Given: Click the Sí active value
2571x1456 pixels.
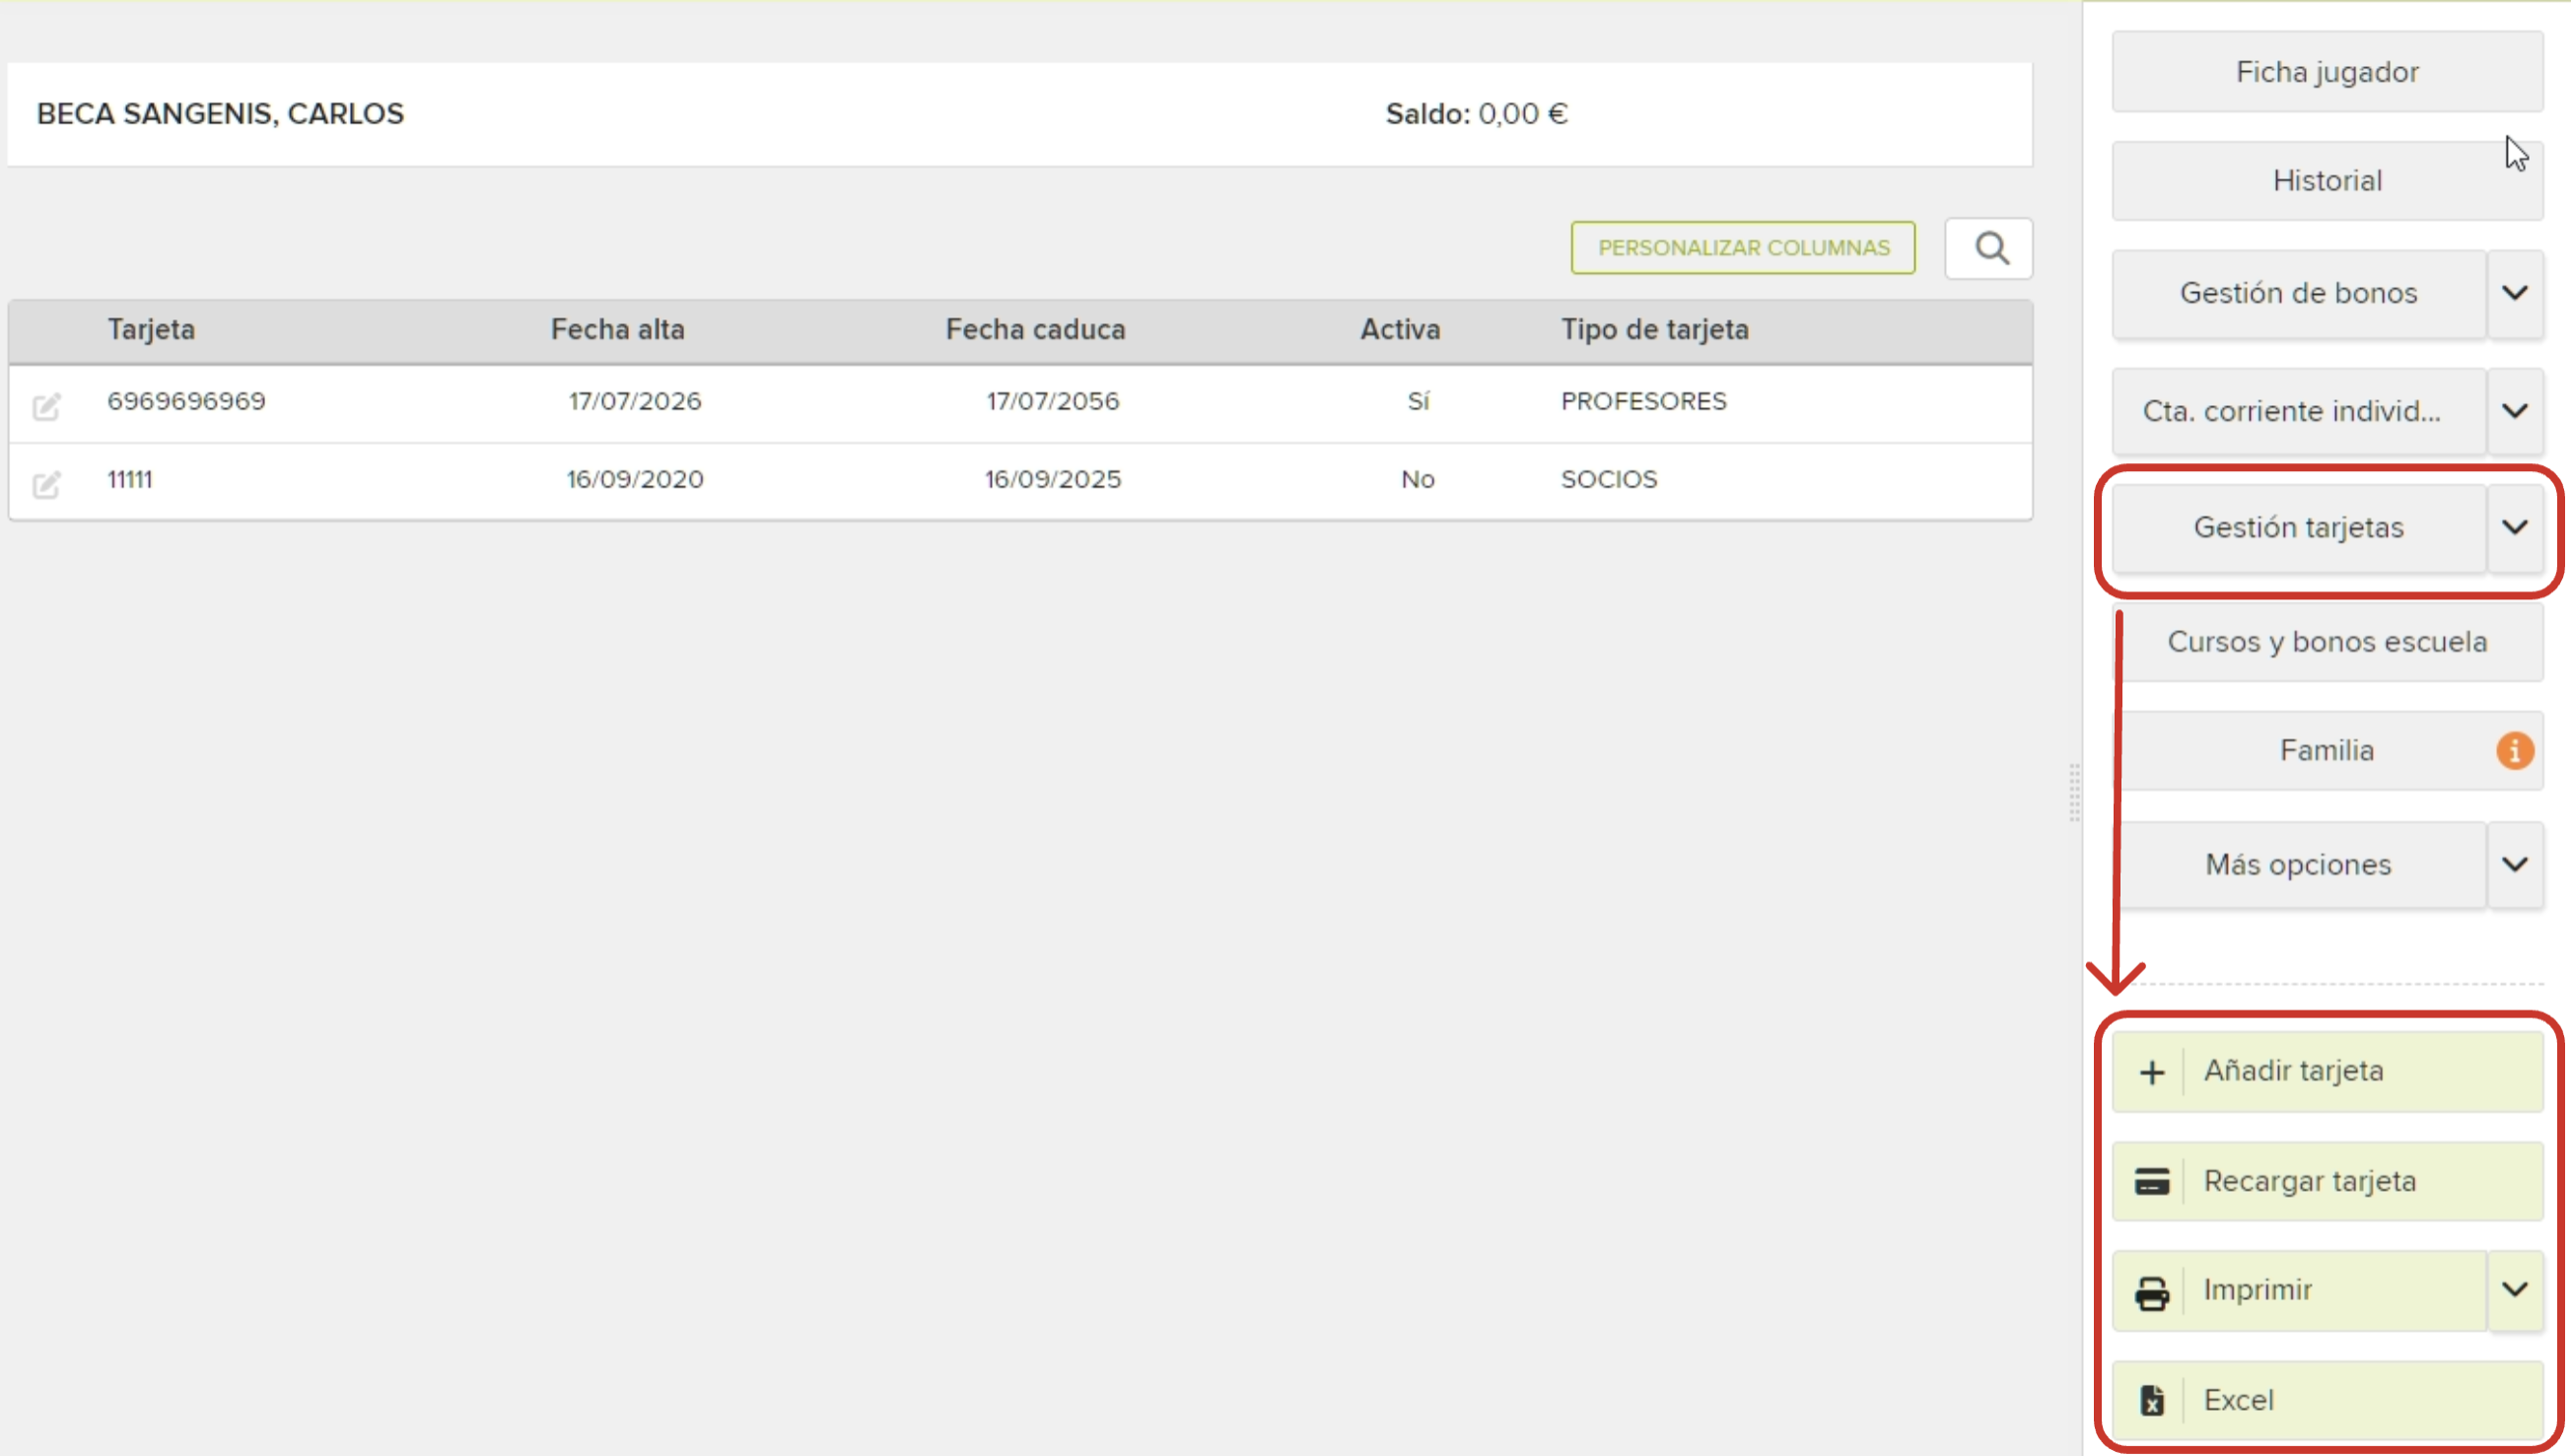Looking at the screenshot, I should coord(1419,401).
